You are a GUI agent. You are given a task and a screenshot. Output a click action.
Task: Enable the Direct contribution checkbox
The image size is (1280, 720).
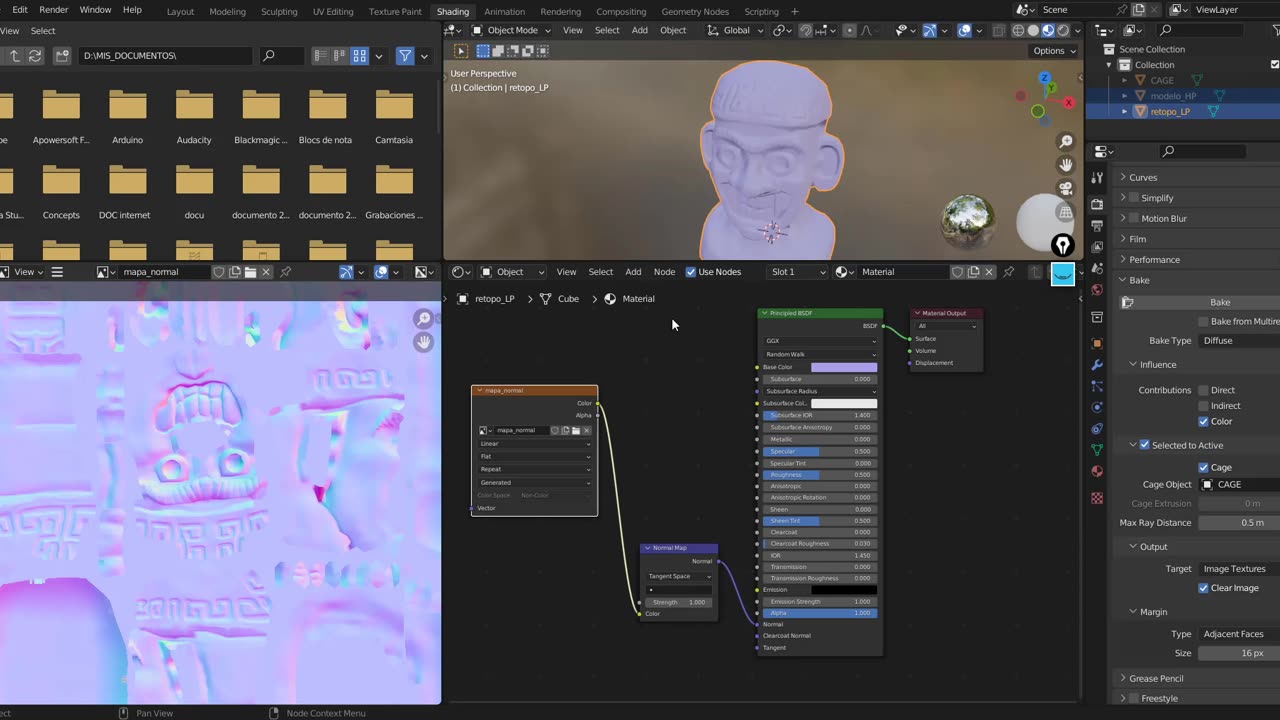[1204, 390]
